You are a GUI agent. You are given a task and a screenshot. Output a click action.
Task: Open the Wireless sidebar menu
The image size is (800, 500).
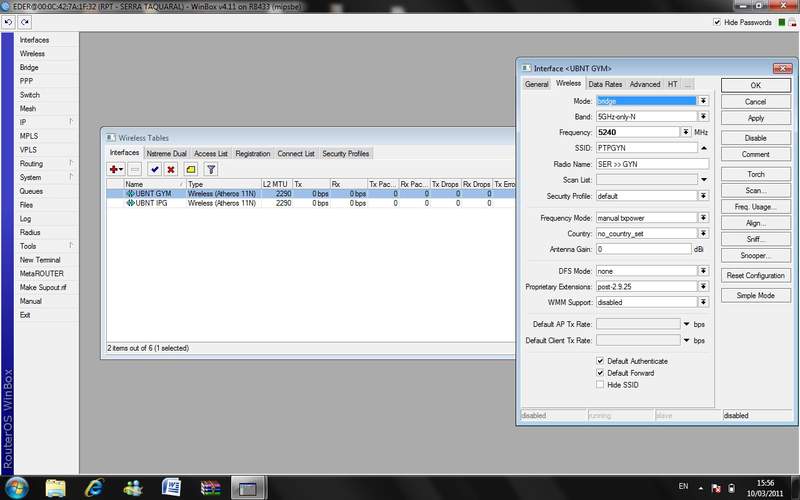(32, 54)
